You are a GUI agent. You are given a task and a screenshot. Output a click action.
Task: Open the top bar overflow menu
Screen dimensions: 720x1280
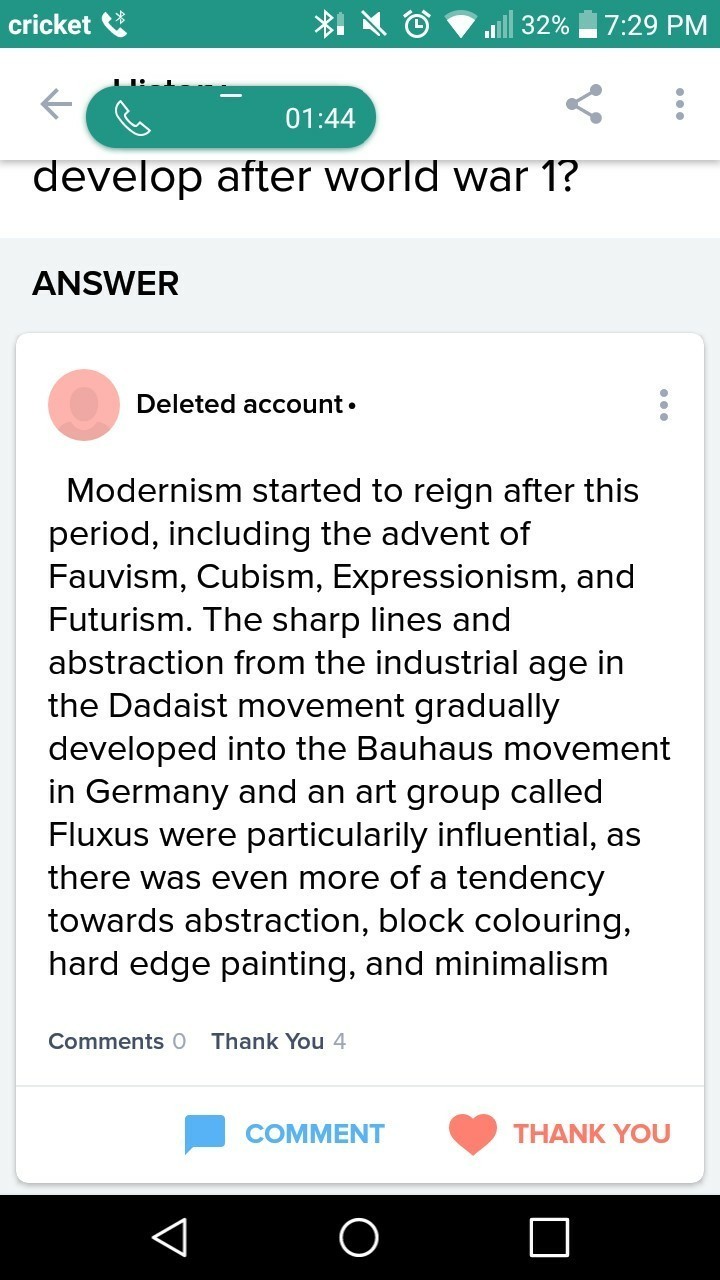point(680,104)
